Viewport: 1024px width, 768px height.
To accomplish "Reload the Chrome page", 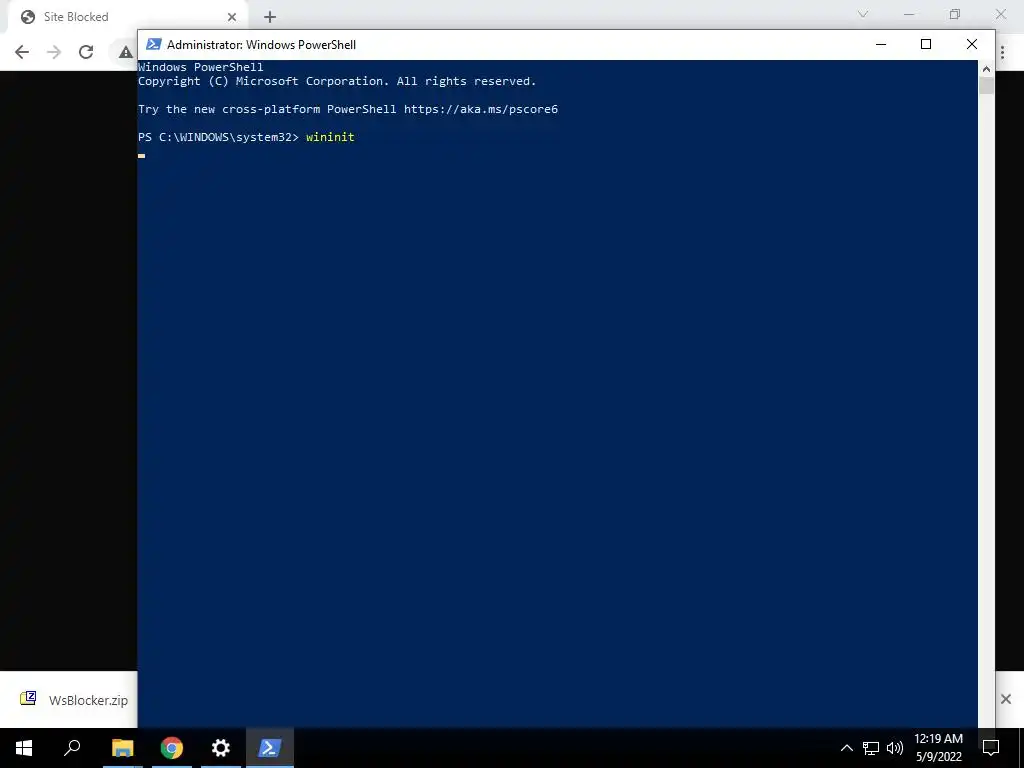I will [x=86, y=52].
